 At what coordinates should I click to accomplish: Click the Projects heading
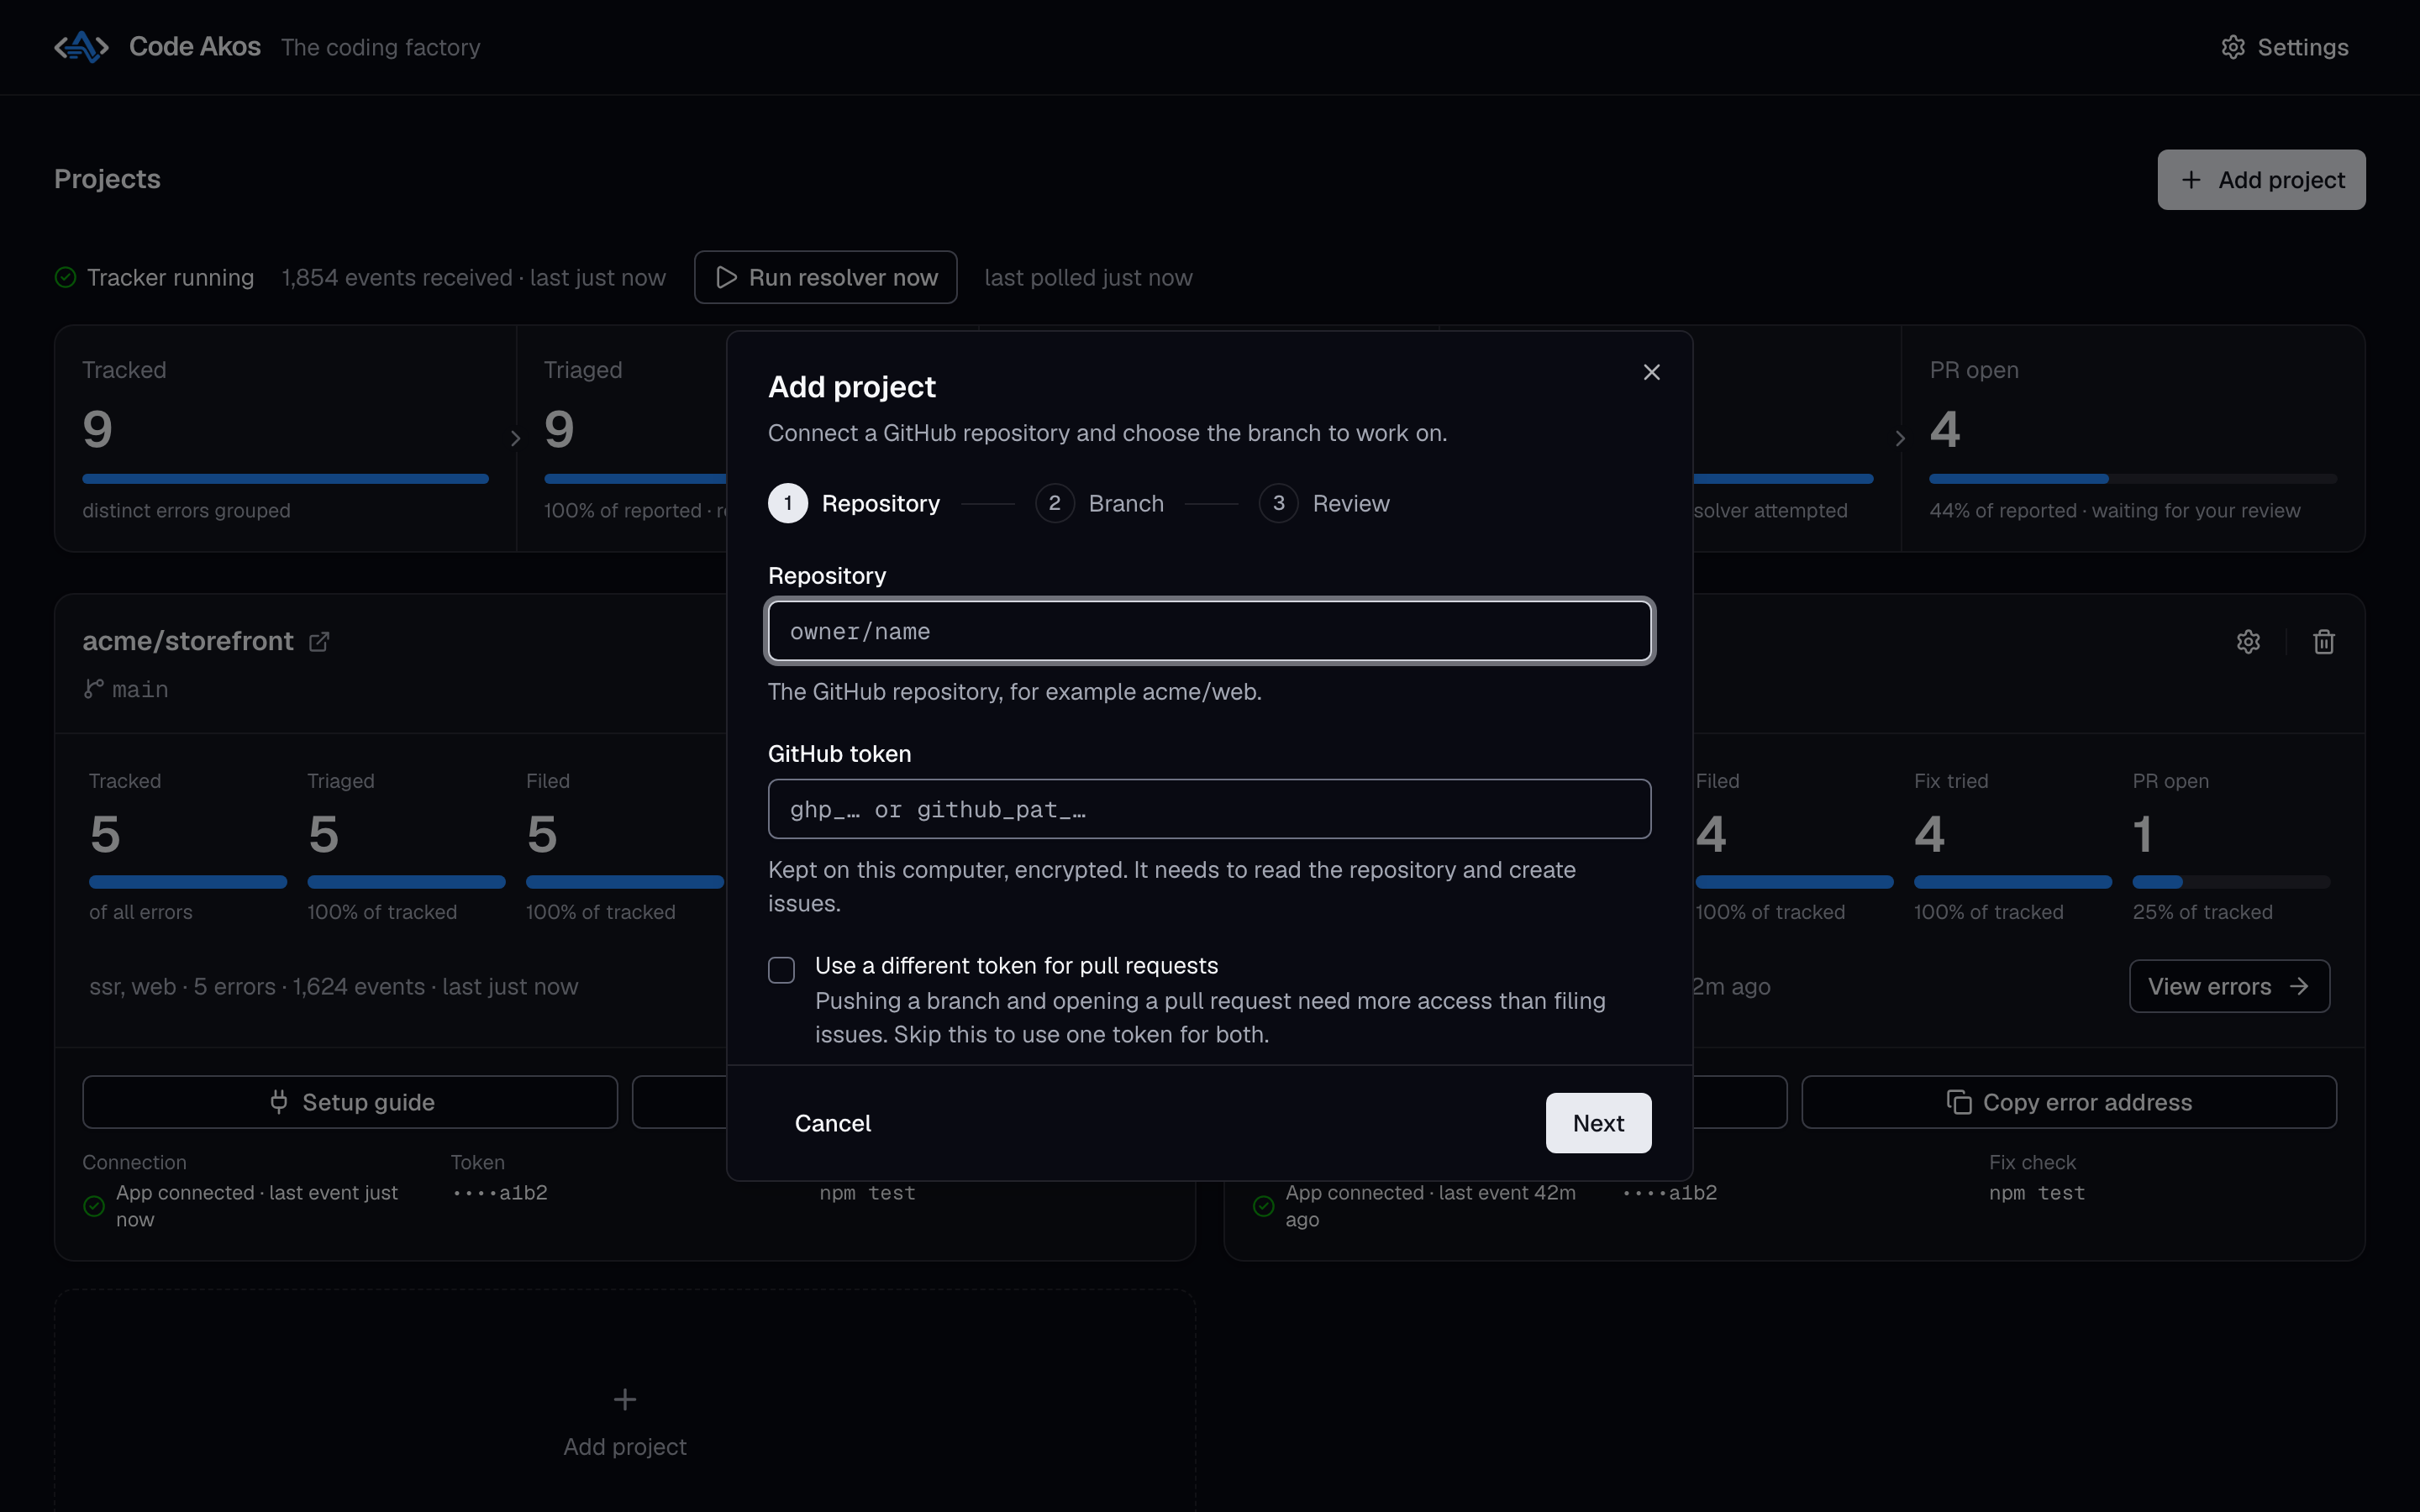[x=107, y=179]
